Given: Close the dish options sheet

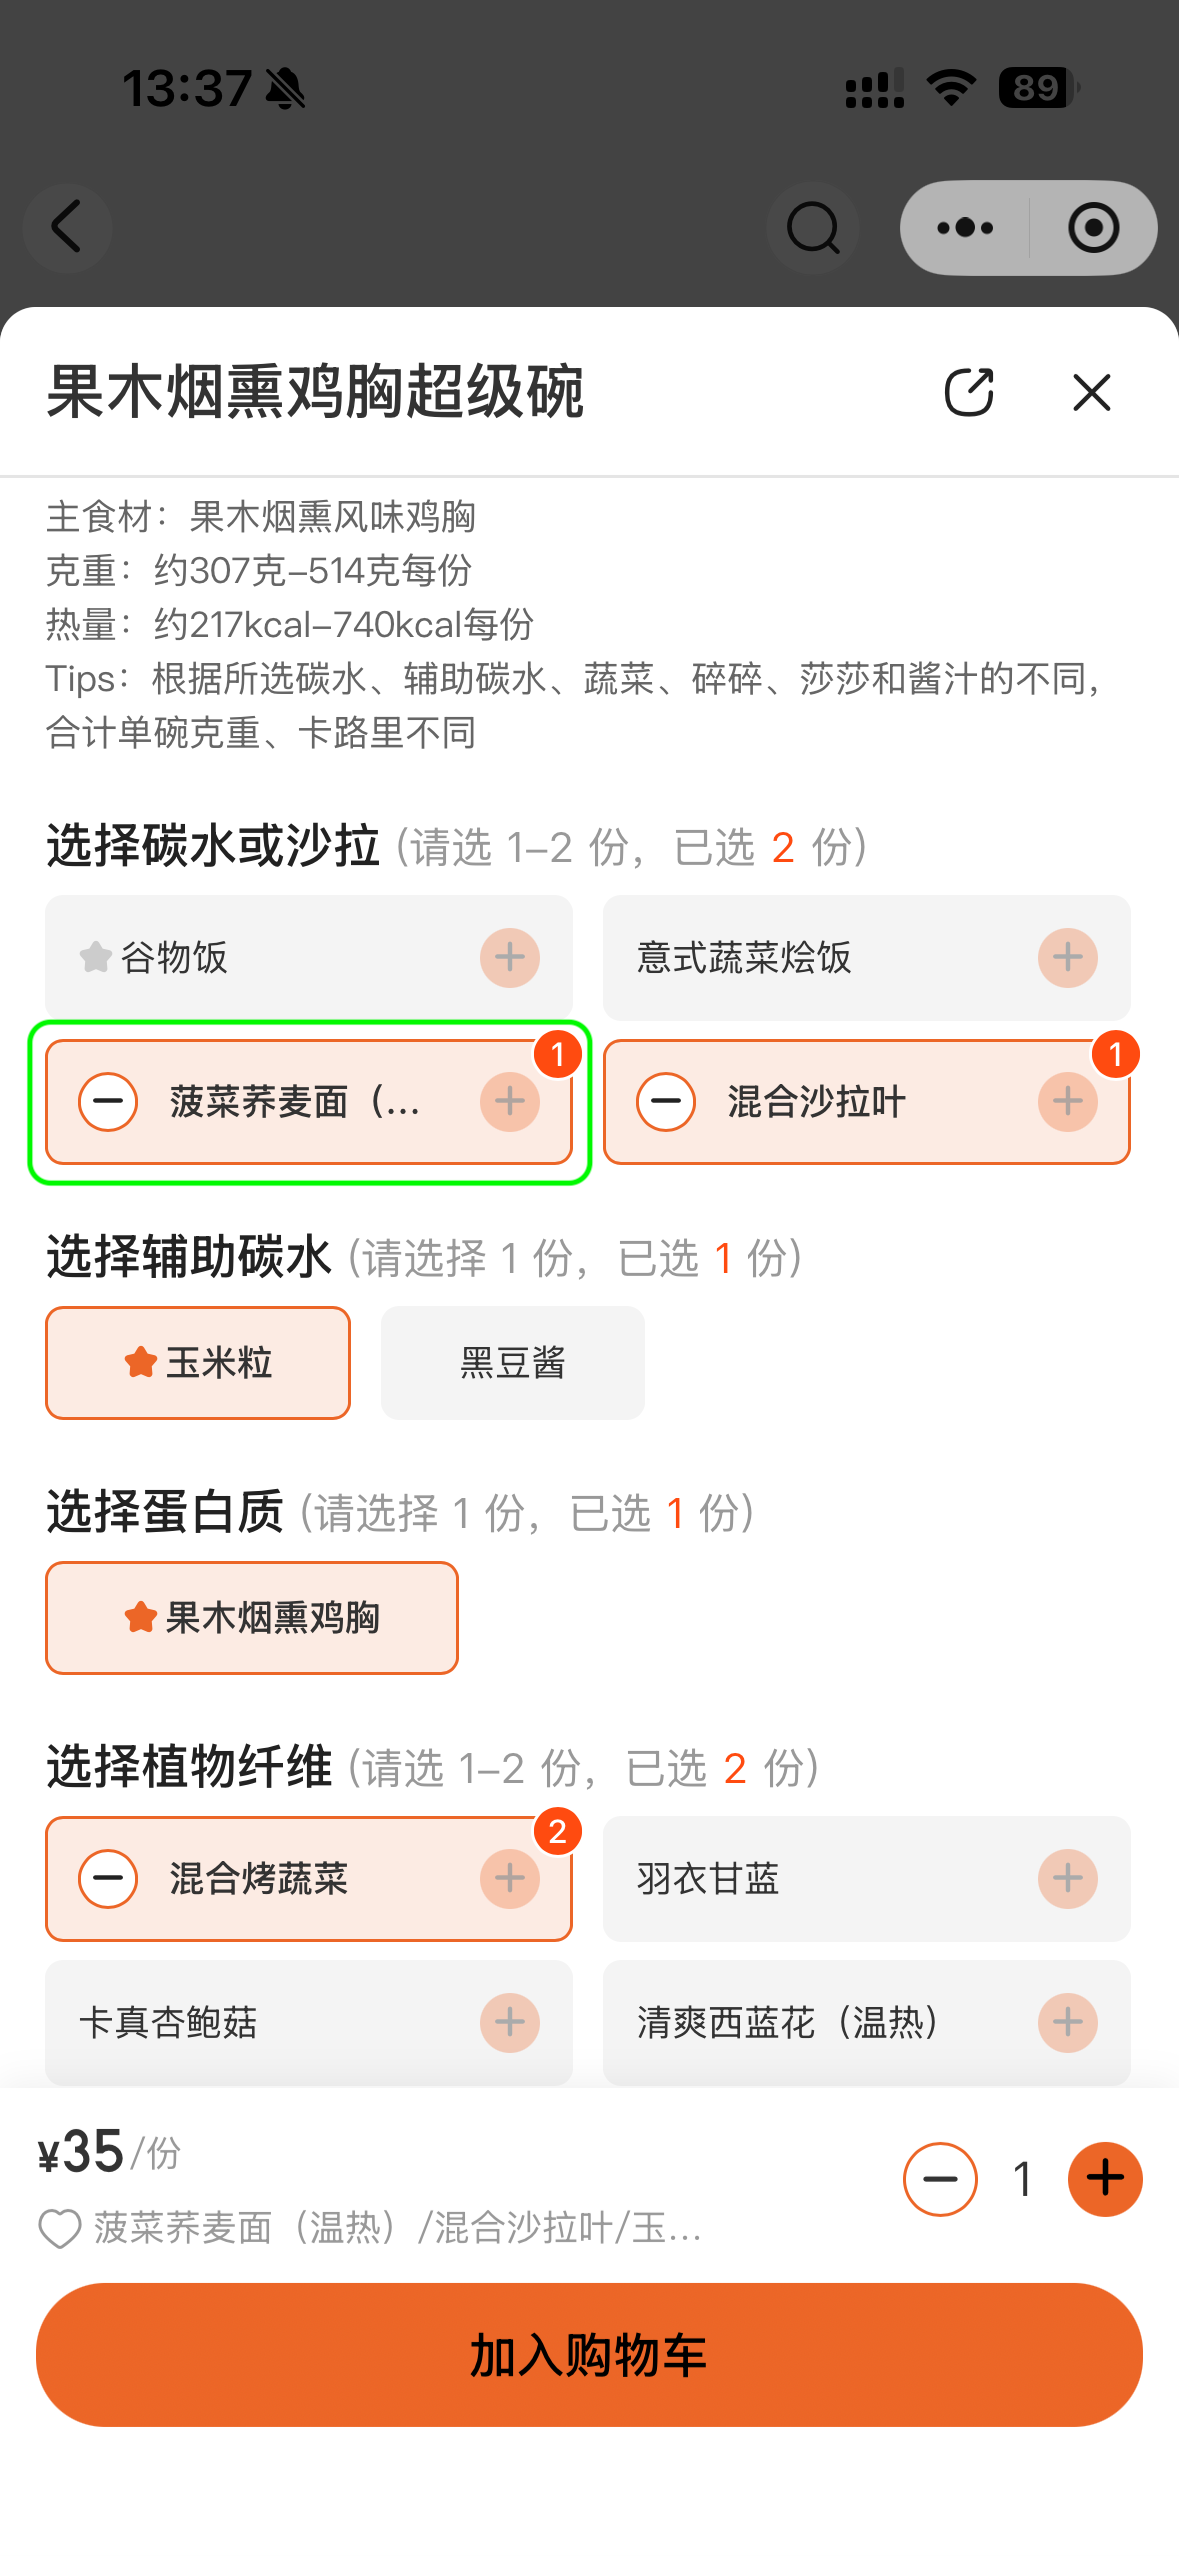Looking at the screenshot, I should pyautogui.click(x=1091, y=392).
